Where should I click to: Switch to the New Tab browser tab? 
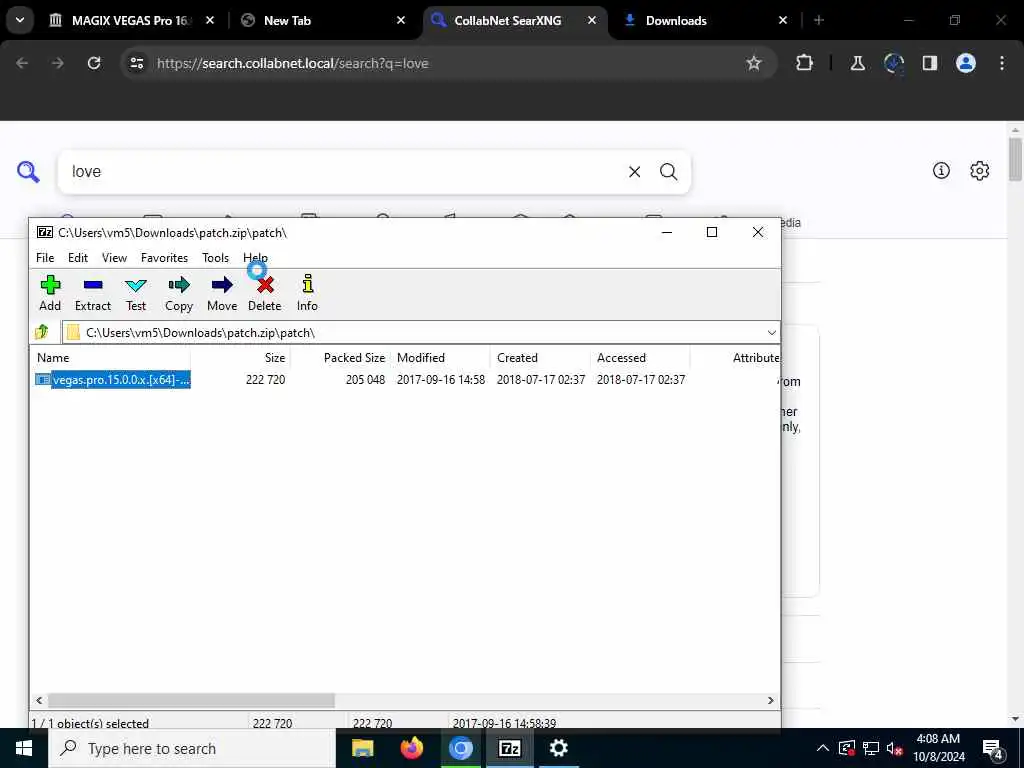(320, 20)
